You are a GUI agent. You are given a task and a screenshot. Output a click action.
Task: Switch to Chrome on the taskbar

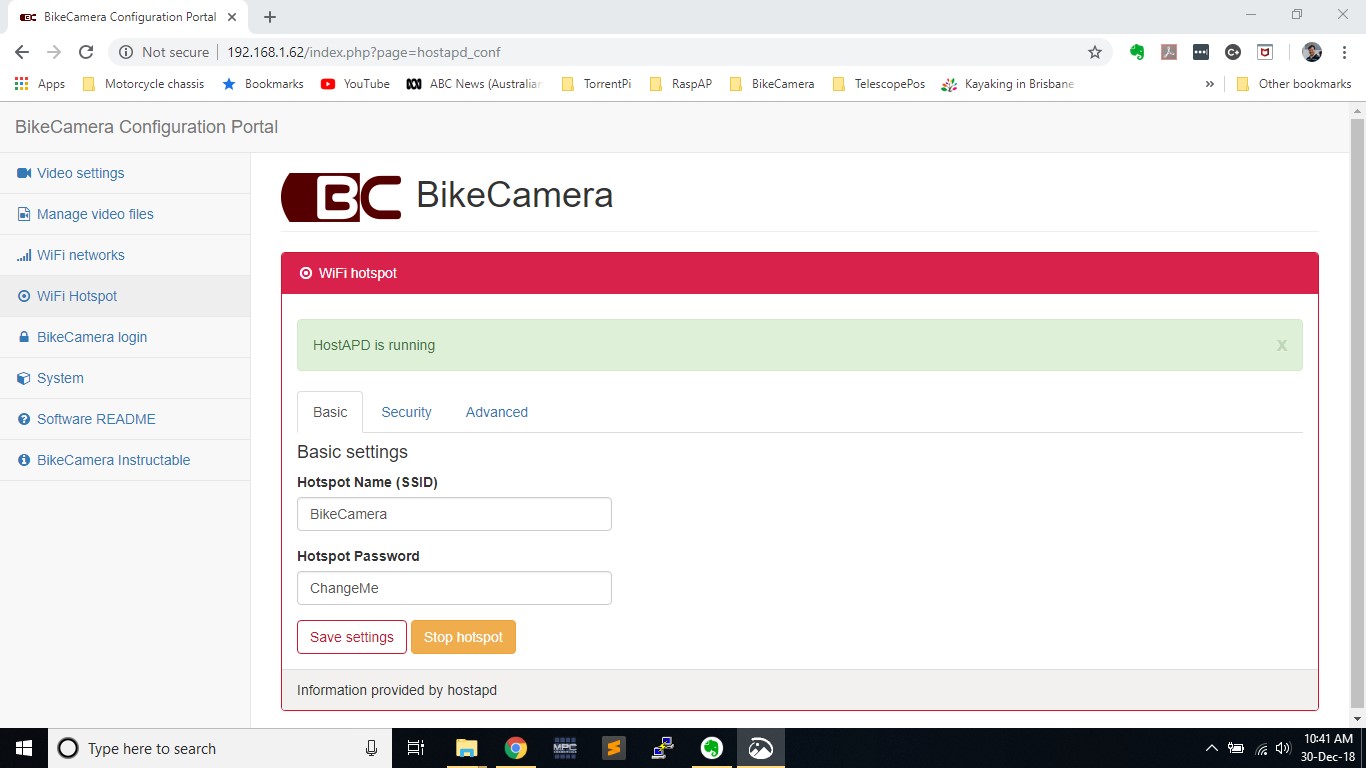pyautogui.click(x=515, y=748)
